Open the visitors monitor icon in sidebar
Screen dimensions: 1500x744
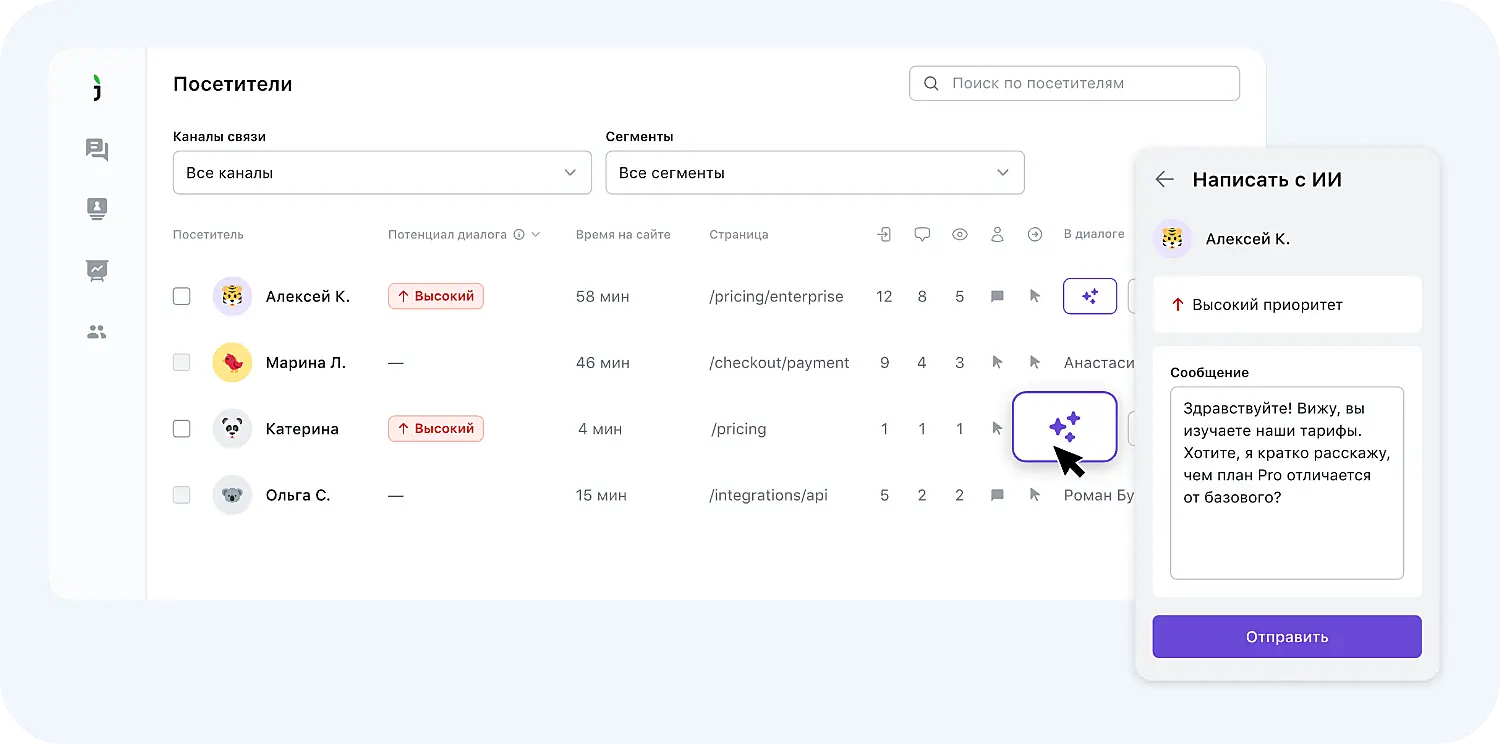click(x=97, y=208)
